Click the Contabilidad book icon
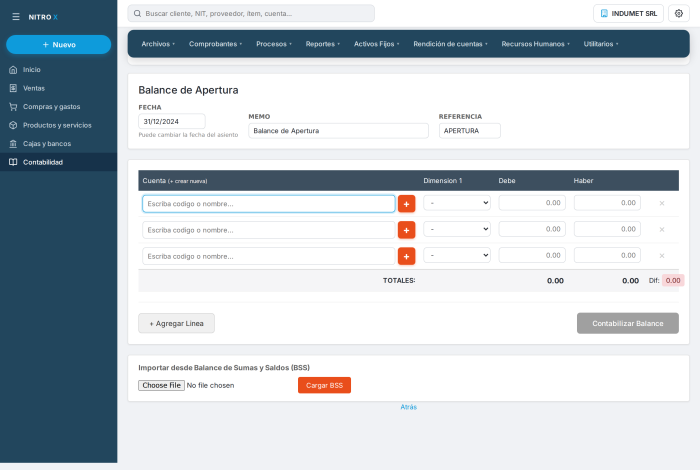 [x=13, y=162]
